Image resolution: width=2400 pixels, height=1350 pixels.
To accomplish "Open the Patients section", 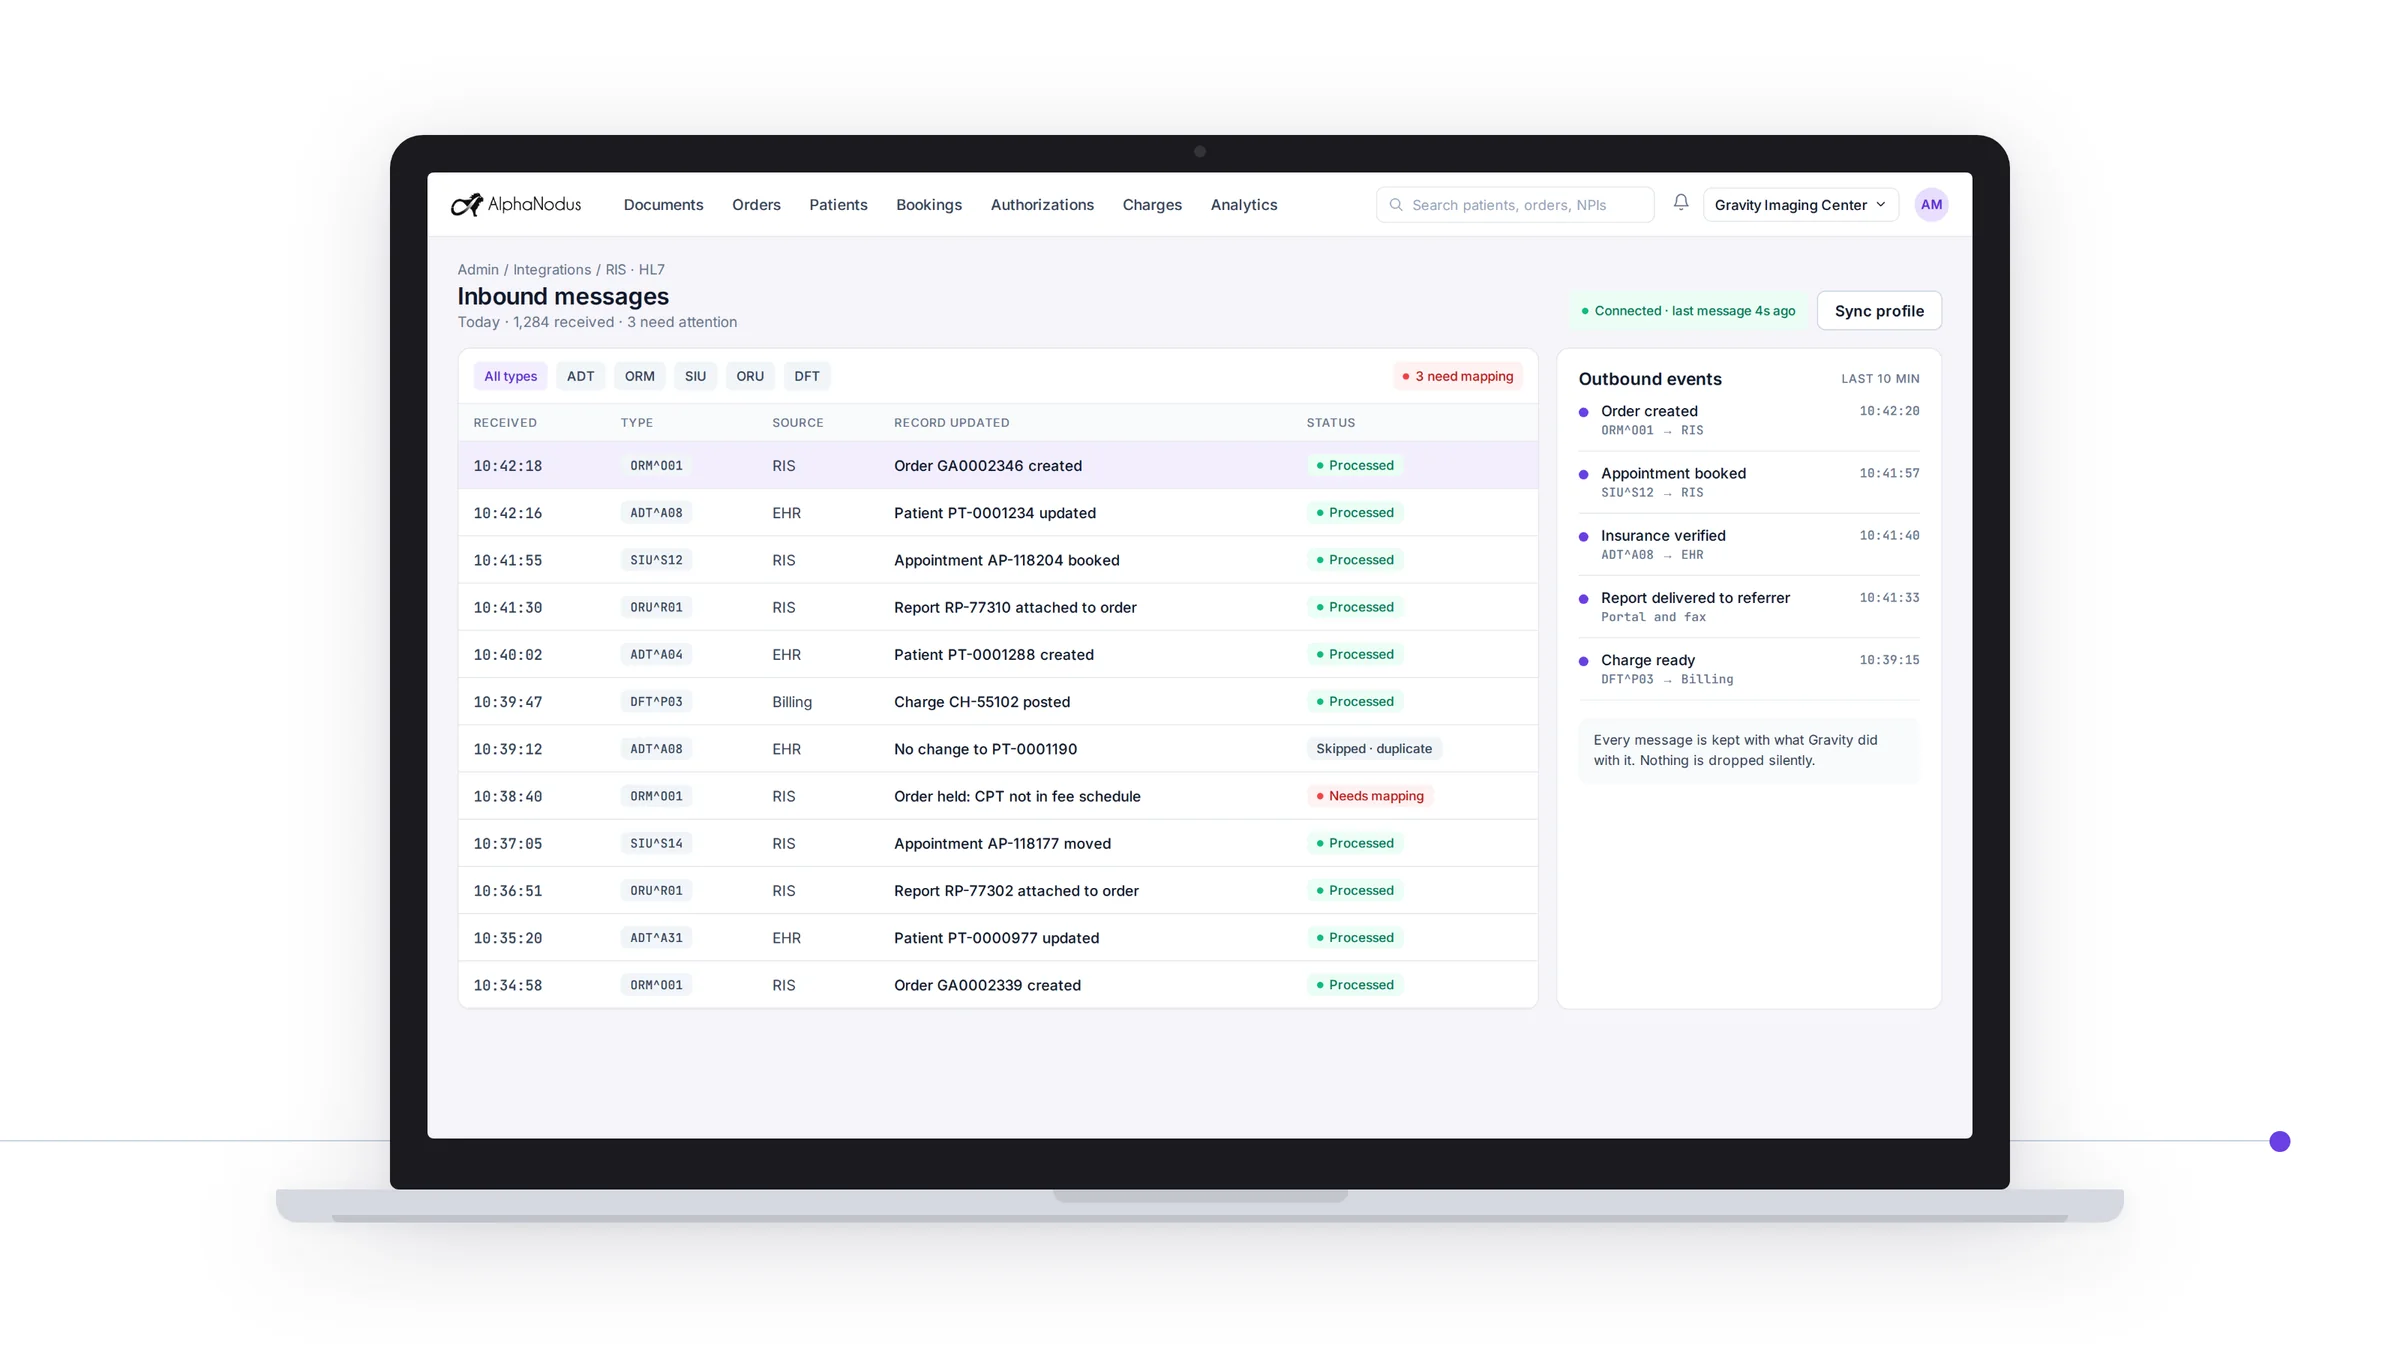I will 838,205.
